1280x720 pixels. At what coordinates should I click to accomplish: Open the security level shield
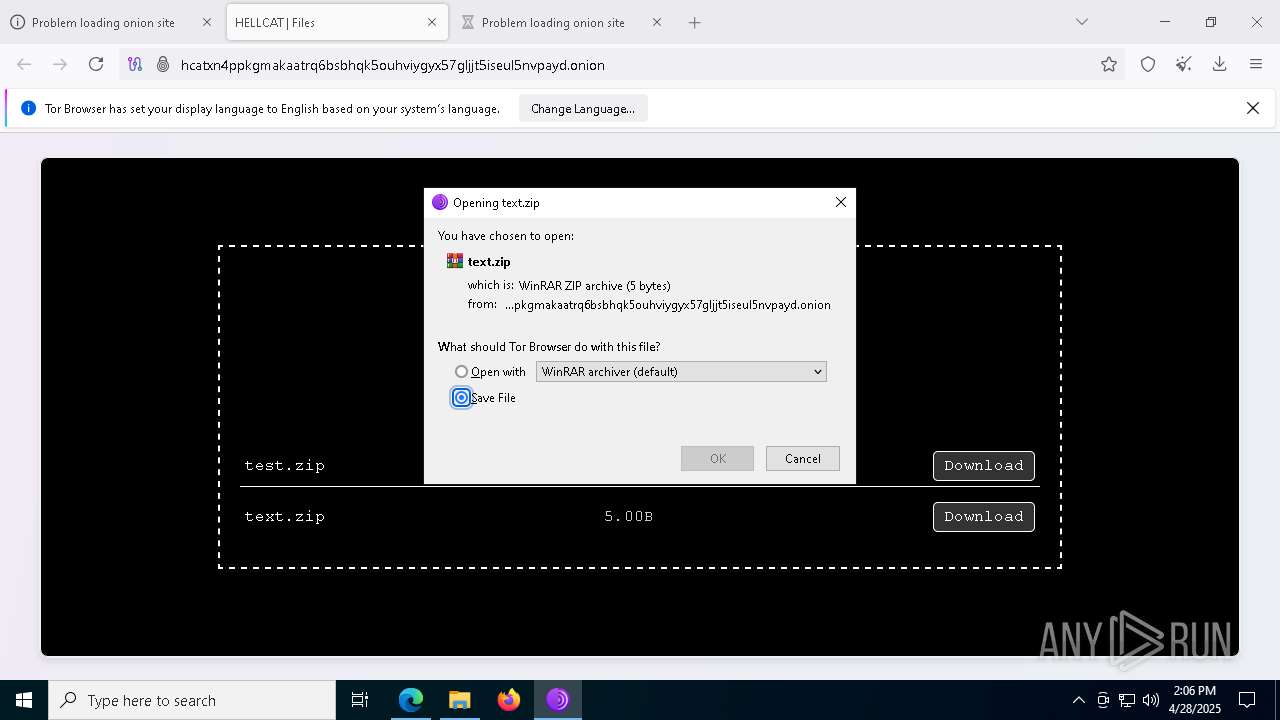tap(1148, 65)
